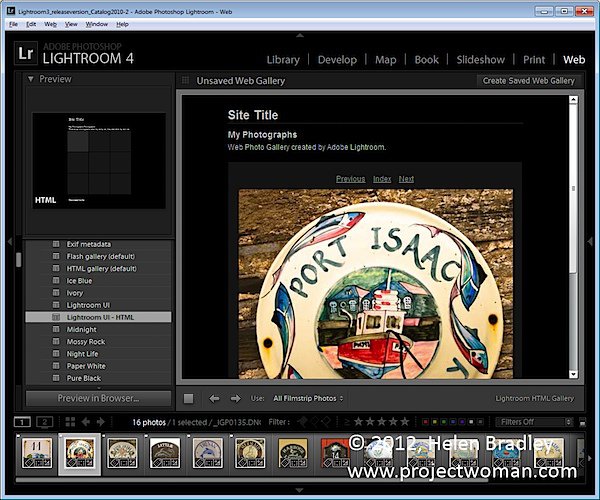Screen dimensions: 600x500
Task: Click the stop preview square icon
Action: pos(188,399)
